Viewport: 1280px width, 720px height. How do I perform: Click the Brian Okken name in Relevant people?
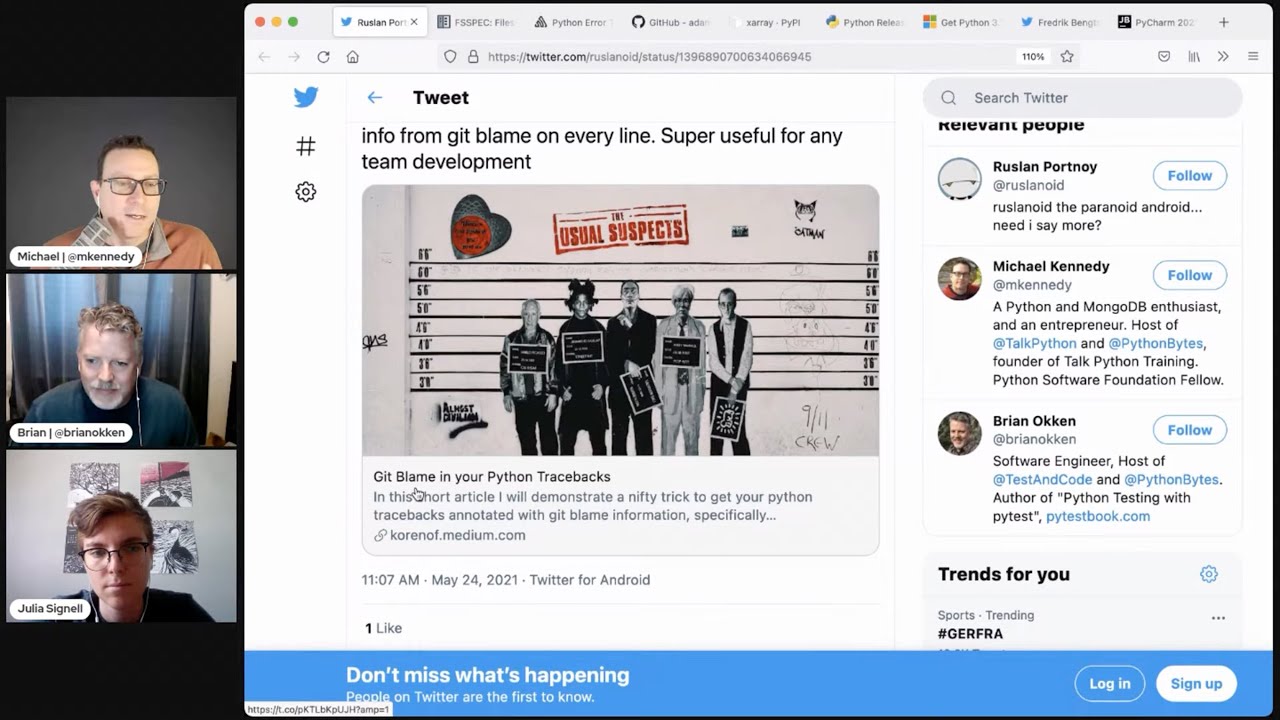(1034, 422)
